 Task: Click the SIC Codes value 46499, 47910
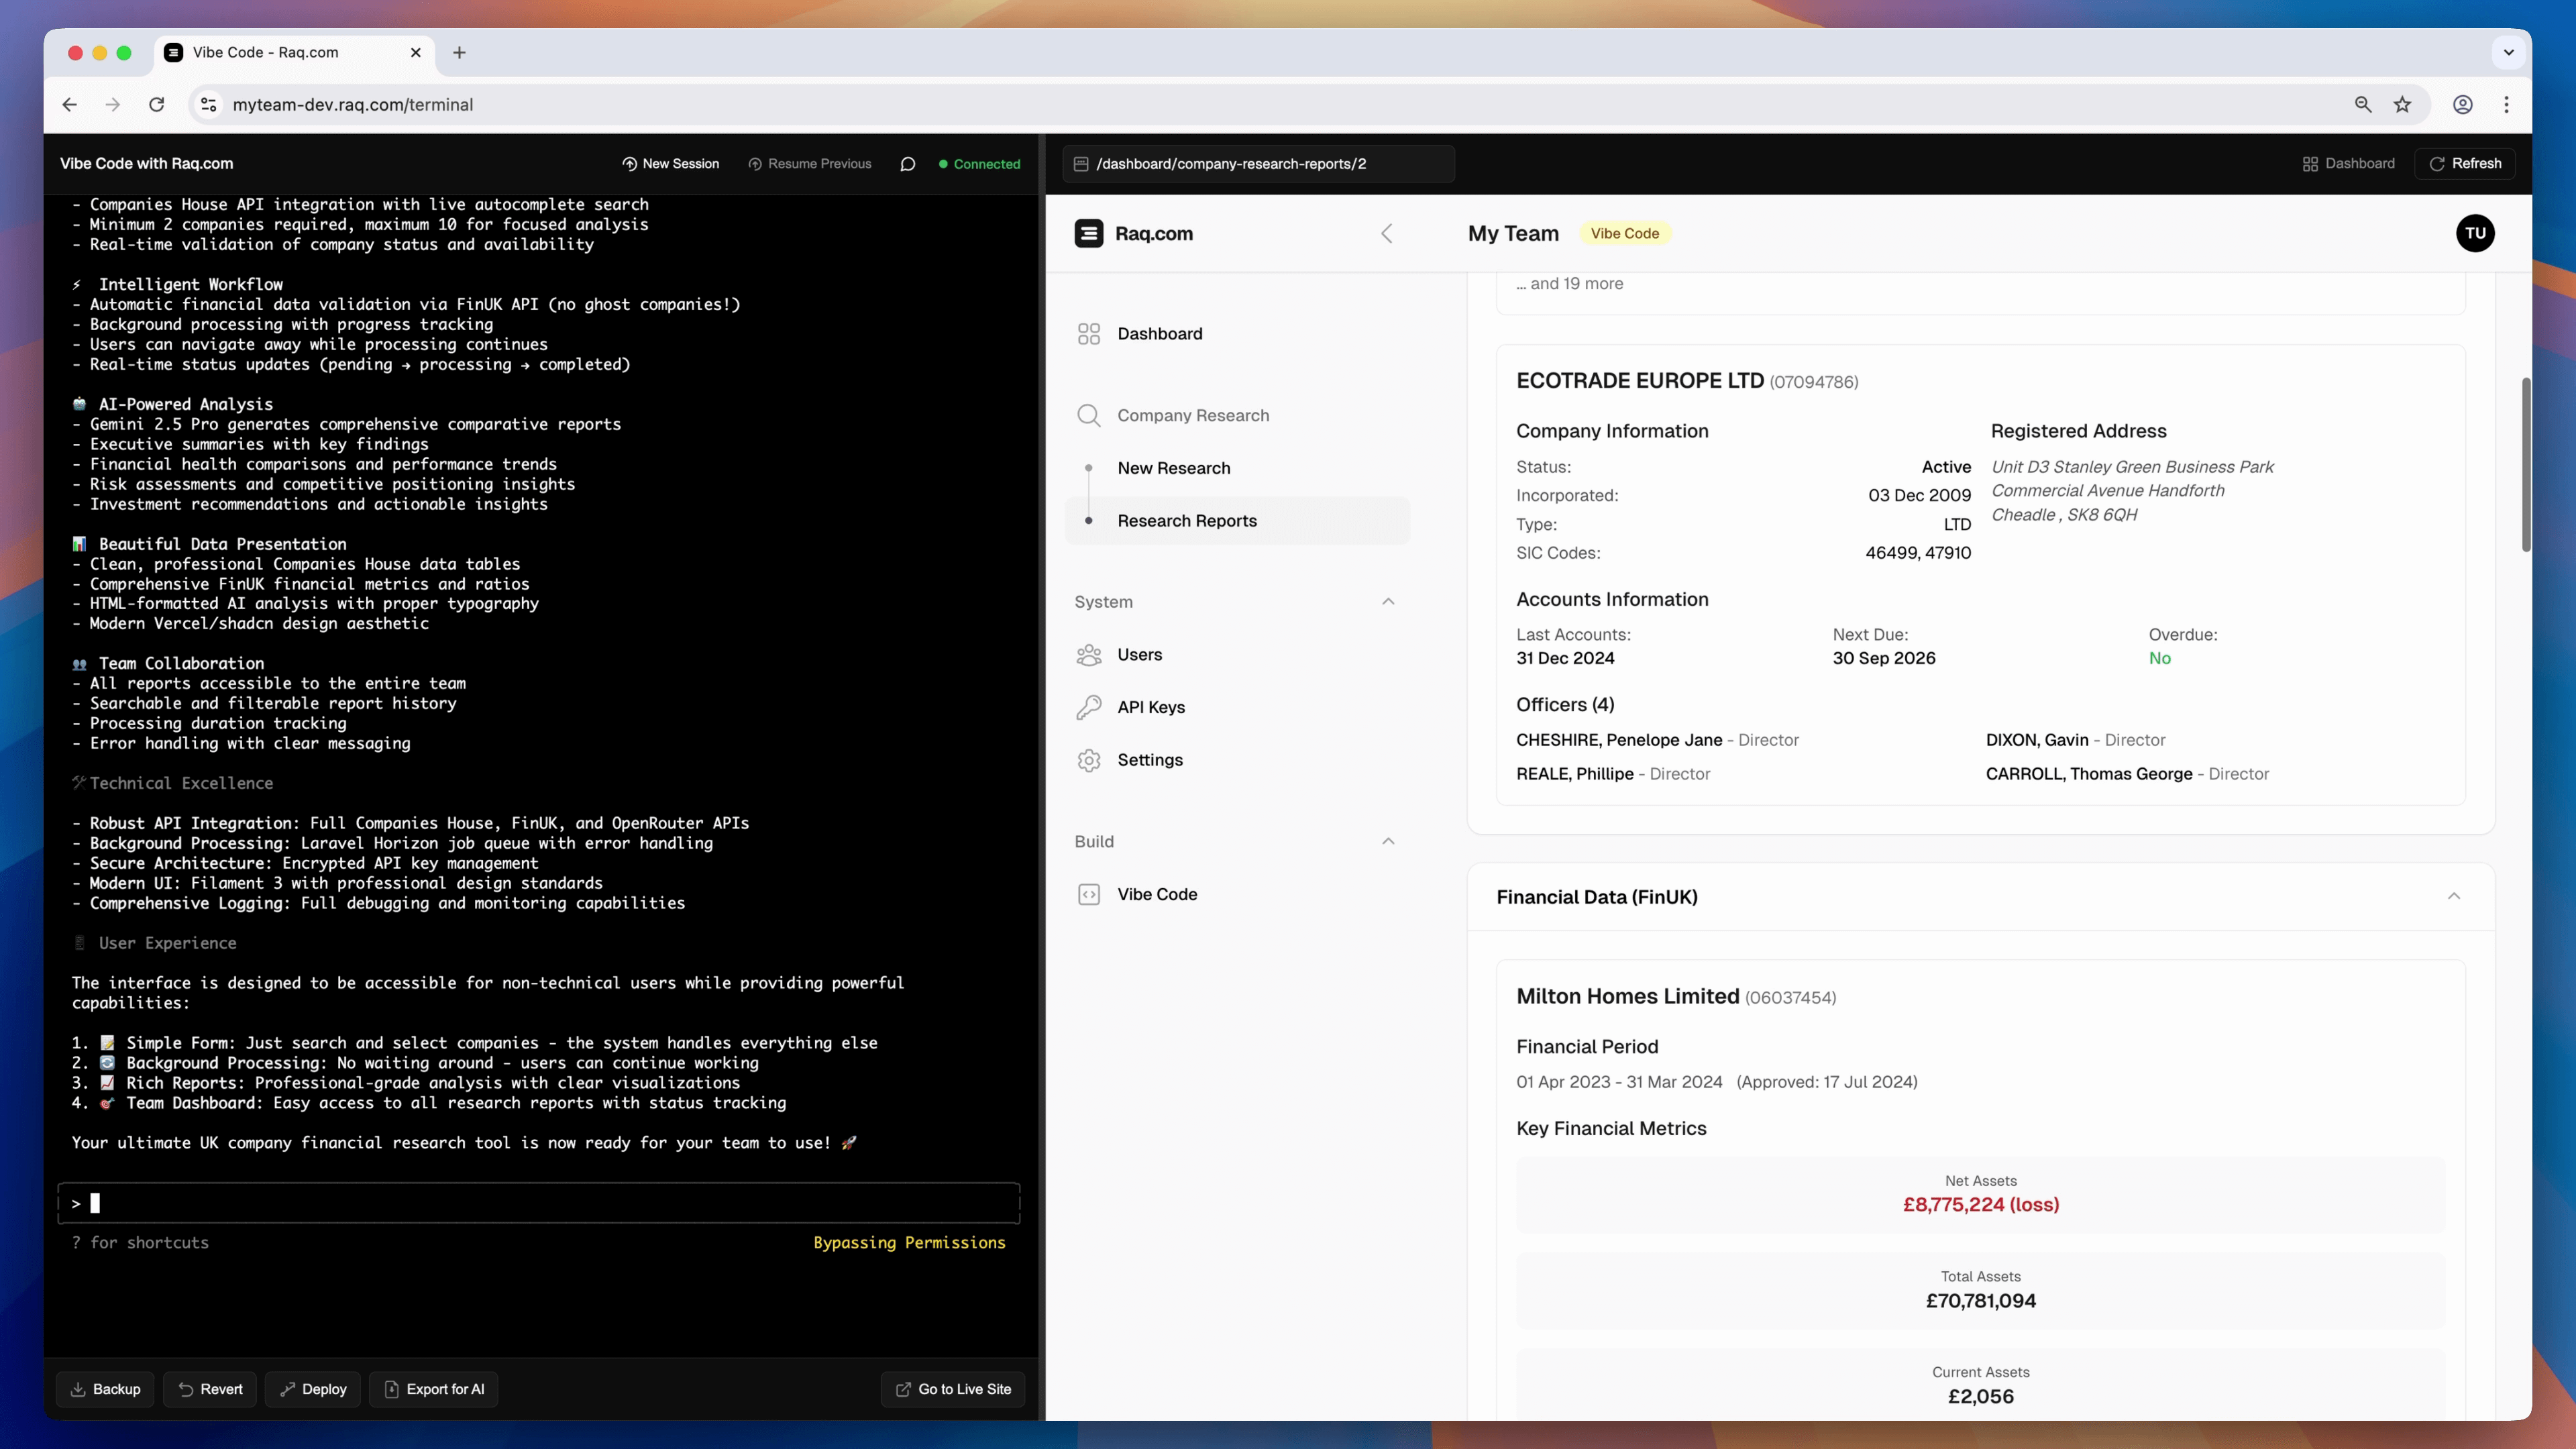[x=1918, y=553]
